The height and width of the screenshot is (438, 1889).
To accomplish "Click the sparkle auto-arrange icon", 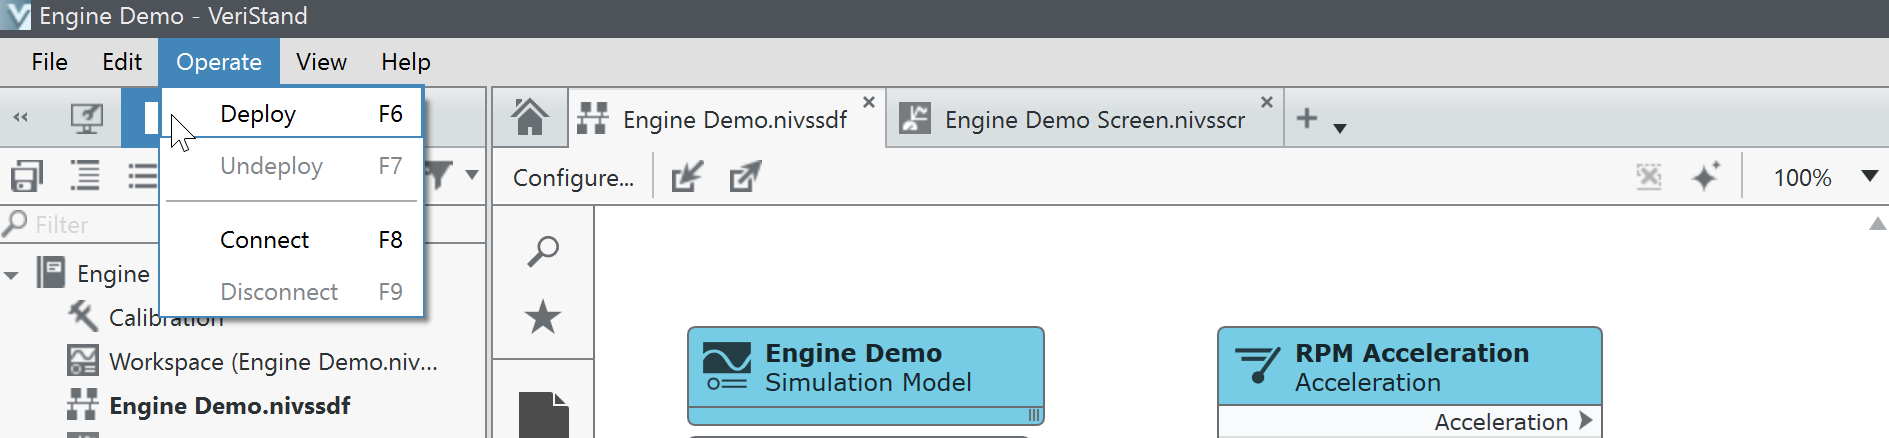I will (x=1705, y=177).
